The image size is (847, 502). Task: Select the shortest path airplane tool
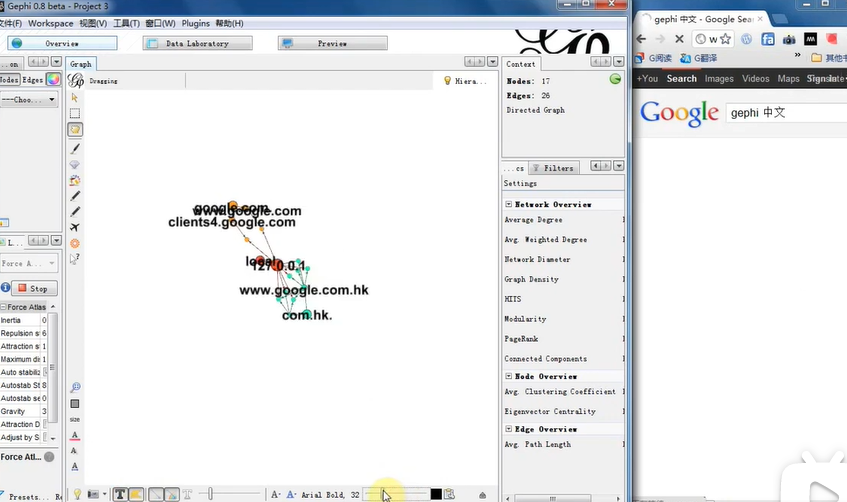[x=75, y=227]
